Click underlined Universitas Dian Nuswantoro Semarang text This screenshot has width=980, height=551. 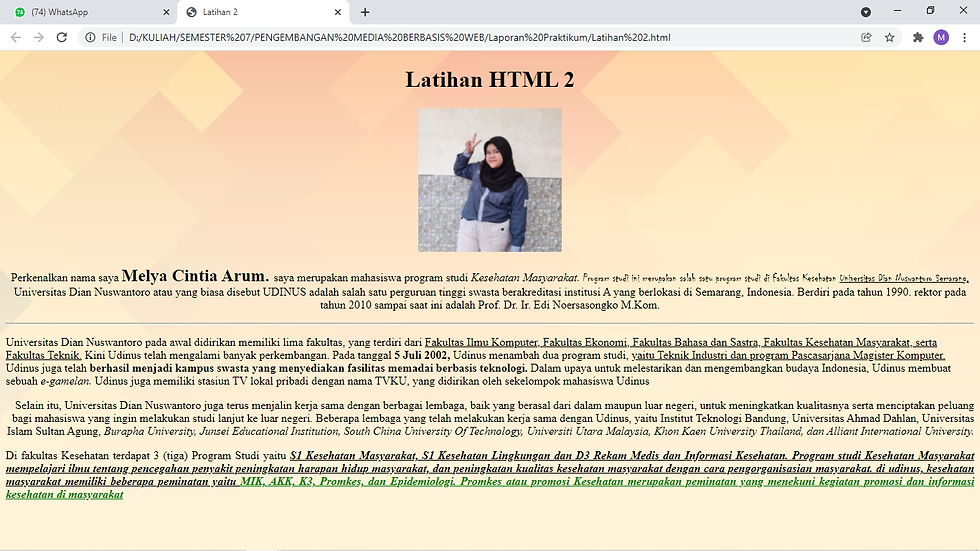click(903, 279)
